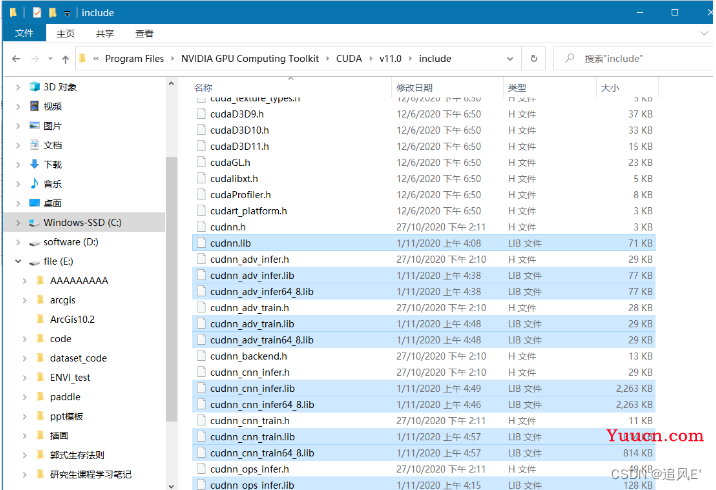Select cudnn_adv_infer.lib file icon
Image resolution: width=716 pixels, height=490 pixels.
(201, 275)
